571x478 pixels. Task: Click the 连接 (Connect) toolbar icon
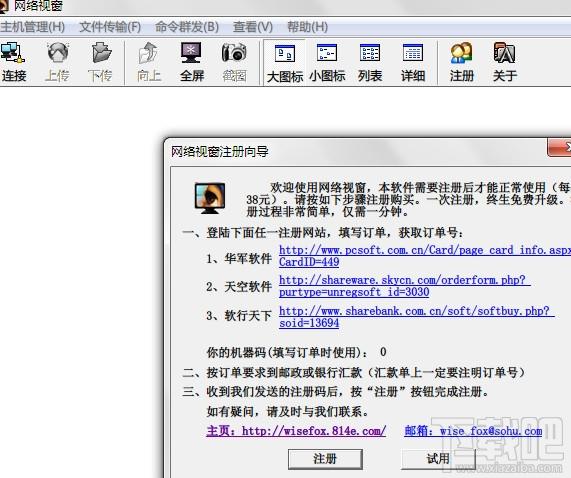point(13,62)
